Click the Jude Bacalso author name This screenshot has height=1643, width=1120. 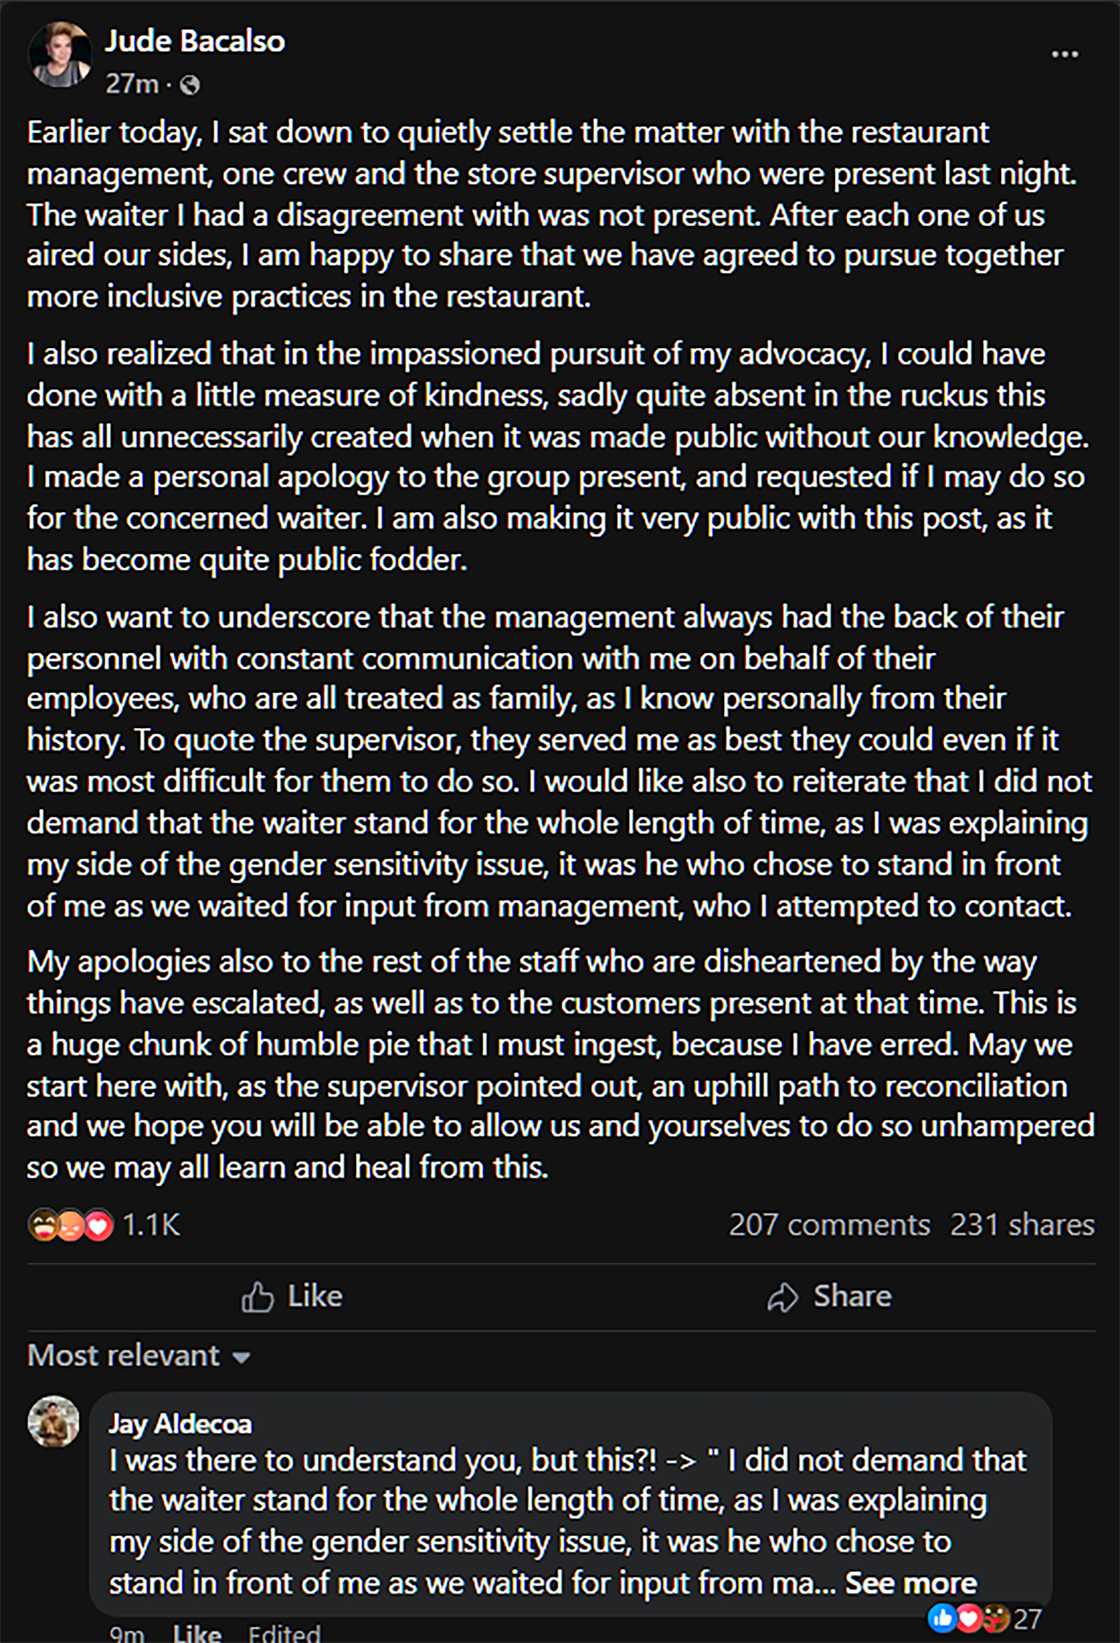[195, 41]
